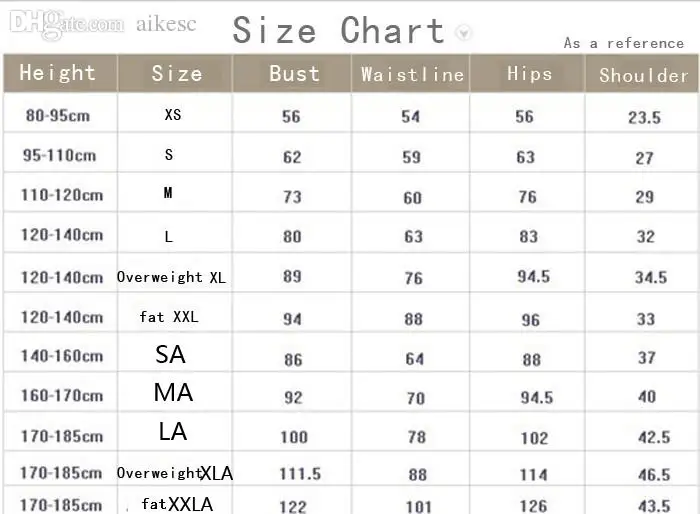Select the XS size cell
The image size is (700, 514).
175,113
